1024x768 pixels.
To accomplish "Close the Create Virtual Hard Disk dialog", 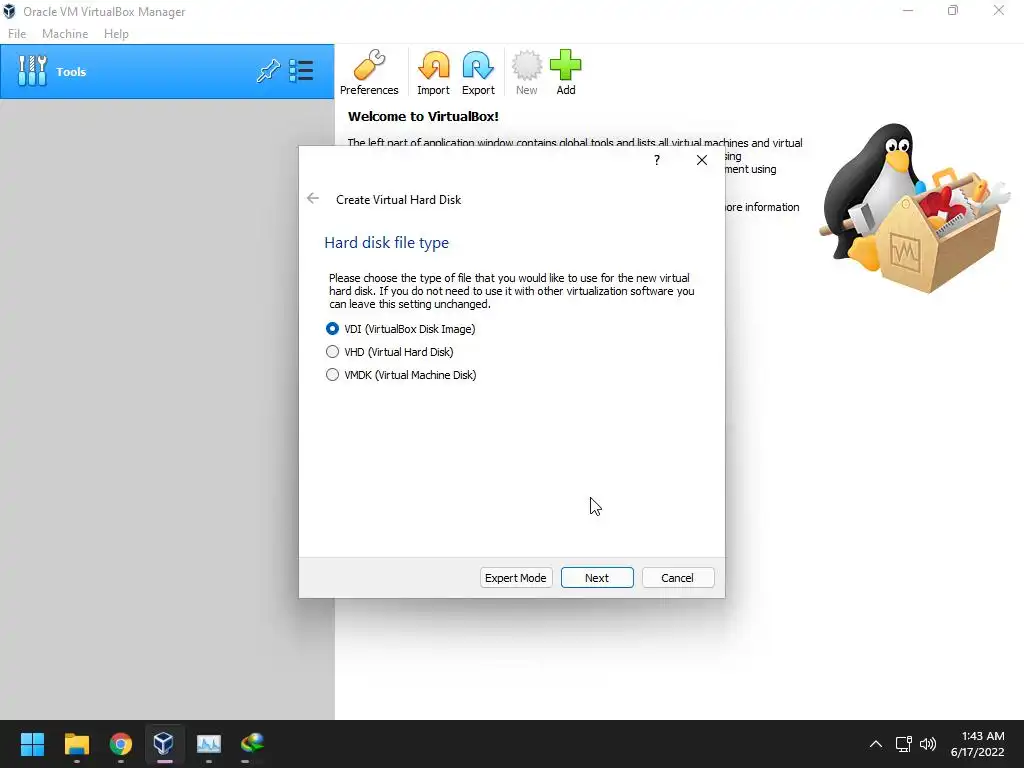I will (x=701, y=160).
